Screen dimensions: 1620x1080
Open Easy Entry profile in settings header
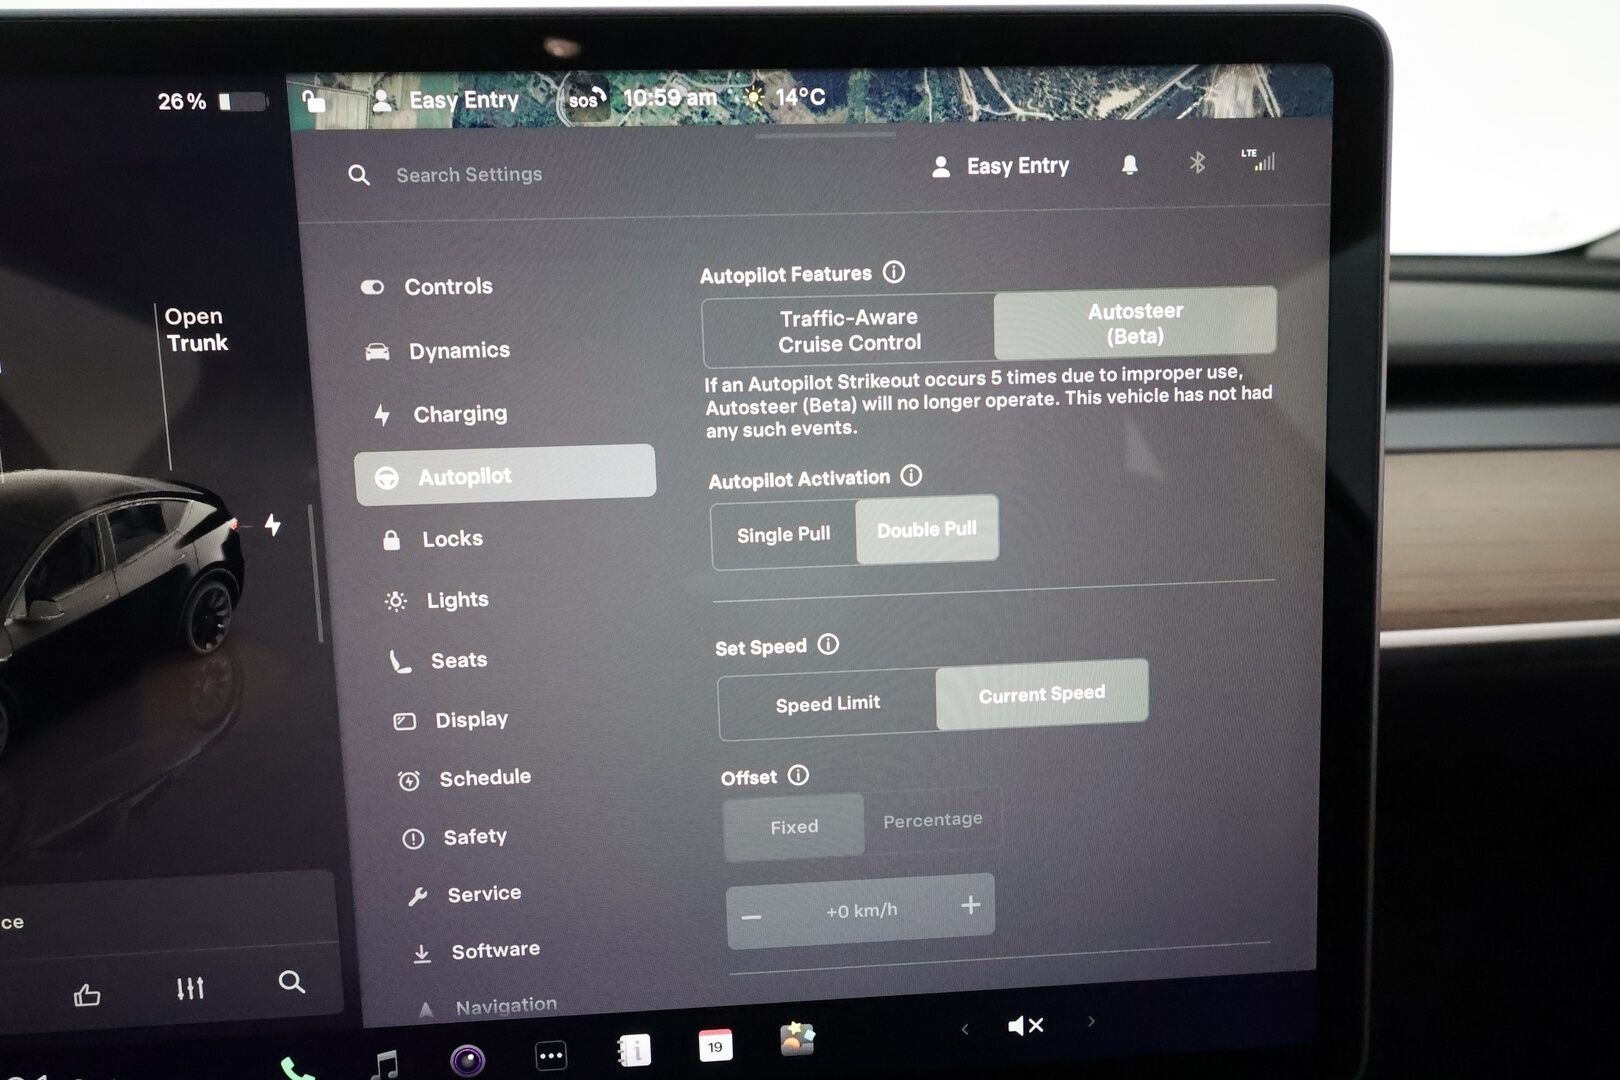[1000, 166]
